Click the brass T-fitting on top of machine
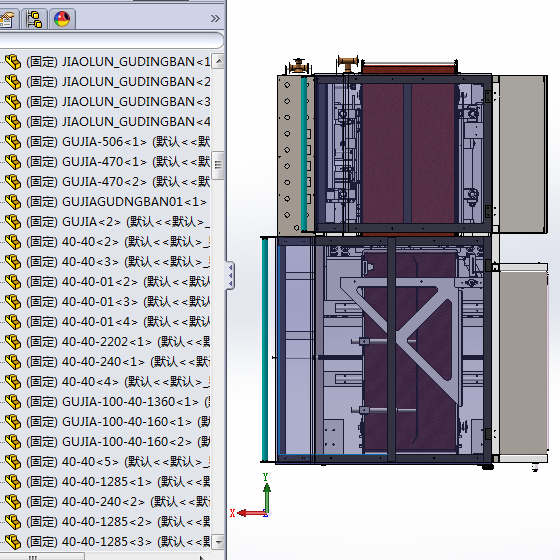 tap(348, 63)
